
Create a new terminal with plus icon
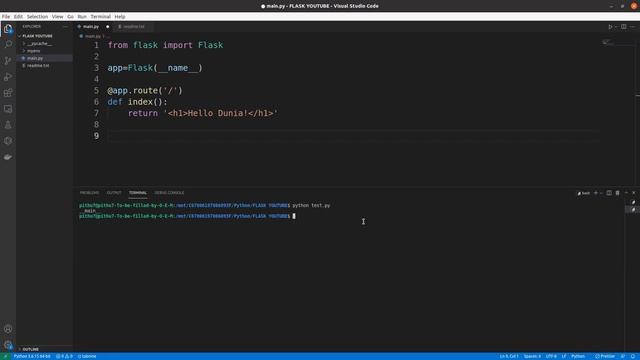tap(596, 193)
